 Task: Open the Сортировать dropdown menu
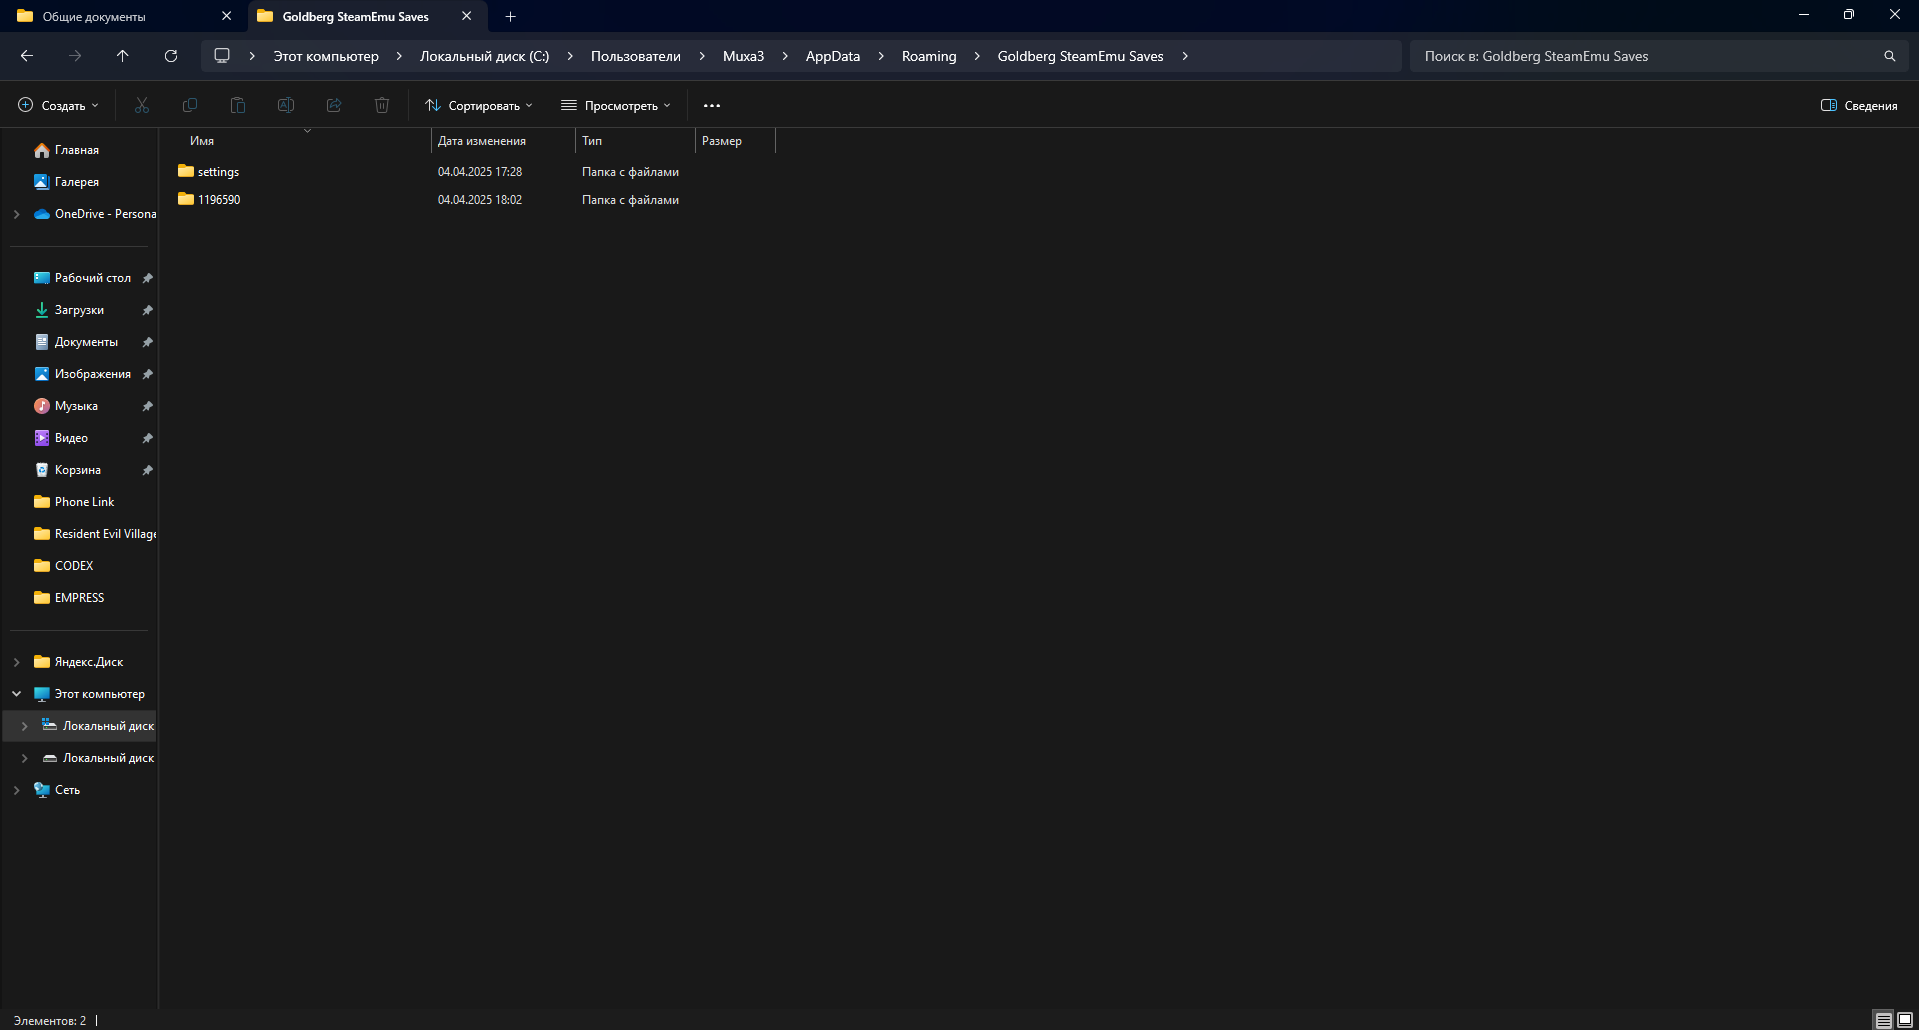pos(479,105)
